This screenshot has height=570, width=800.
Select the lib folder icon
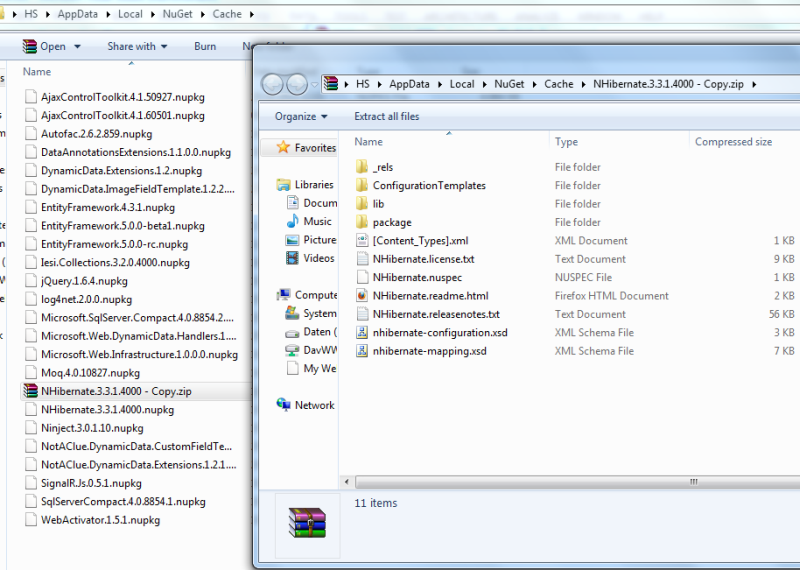362,204
